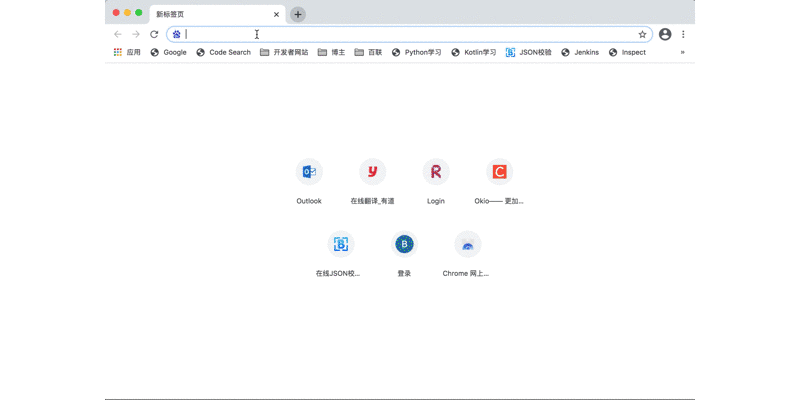Reload the page with the refresh icon
800x400 pixels.
pyautogui.click(x=154, y=34)
